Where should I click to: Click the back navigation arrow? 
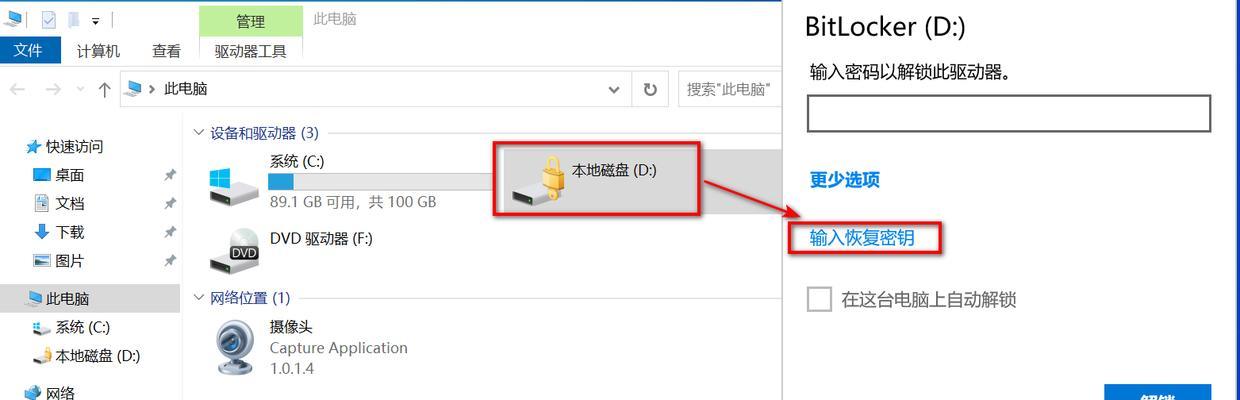coord(17,89)
